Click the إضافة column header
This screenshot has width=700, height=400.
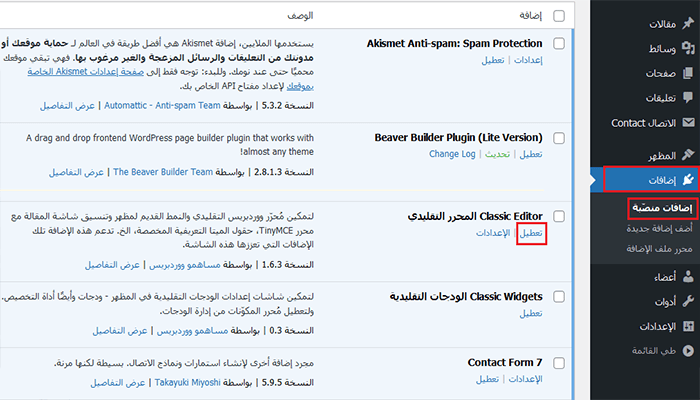tap(530, 16)
